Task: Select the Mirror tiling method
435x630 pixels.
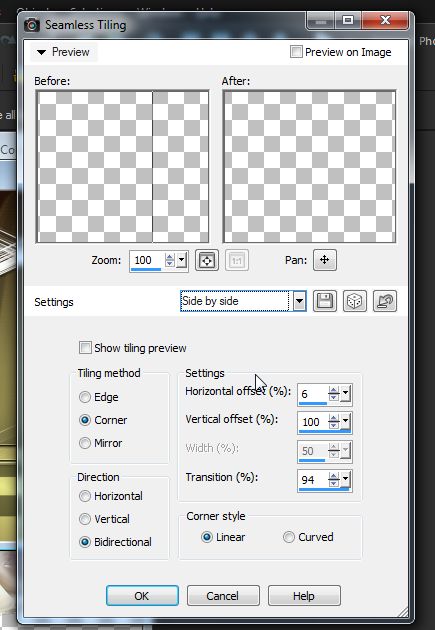Action: tap(85, 443)
